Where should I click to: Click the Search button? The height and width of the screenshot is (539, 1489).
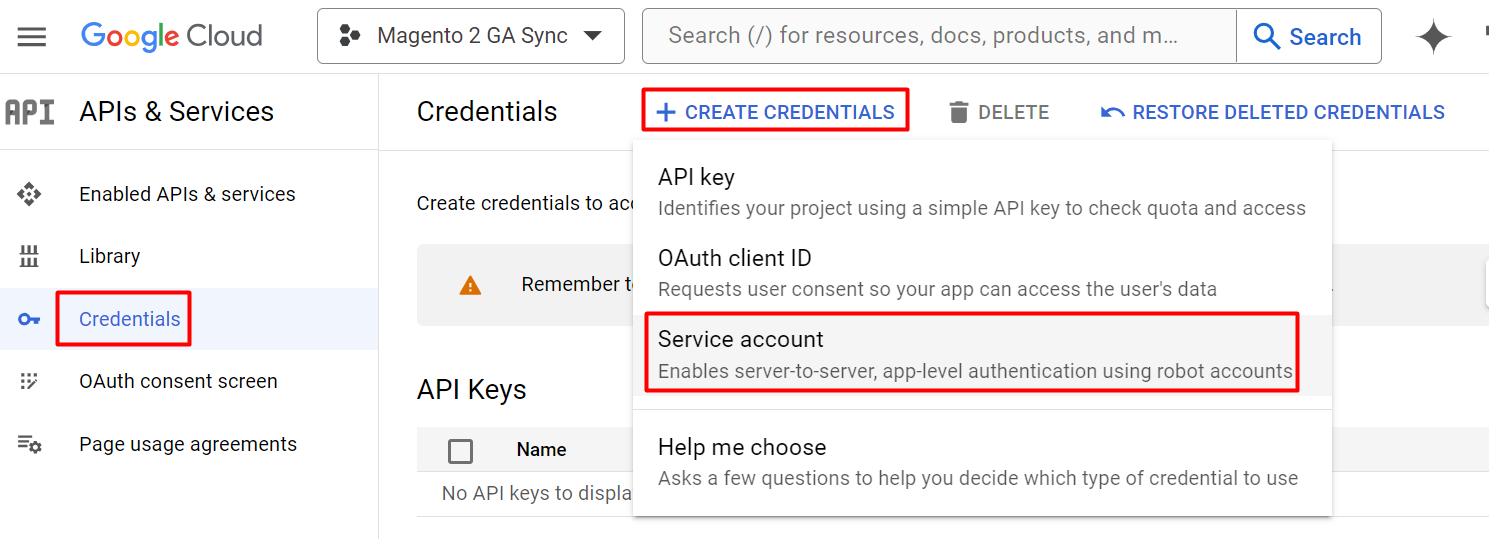coord(1308,37)
